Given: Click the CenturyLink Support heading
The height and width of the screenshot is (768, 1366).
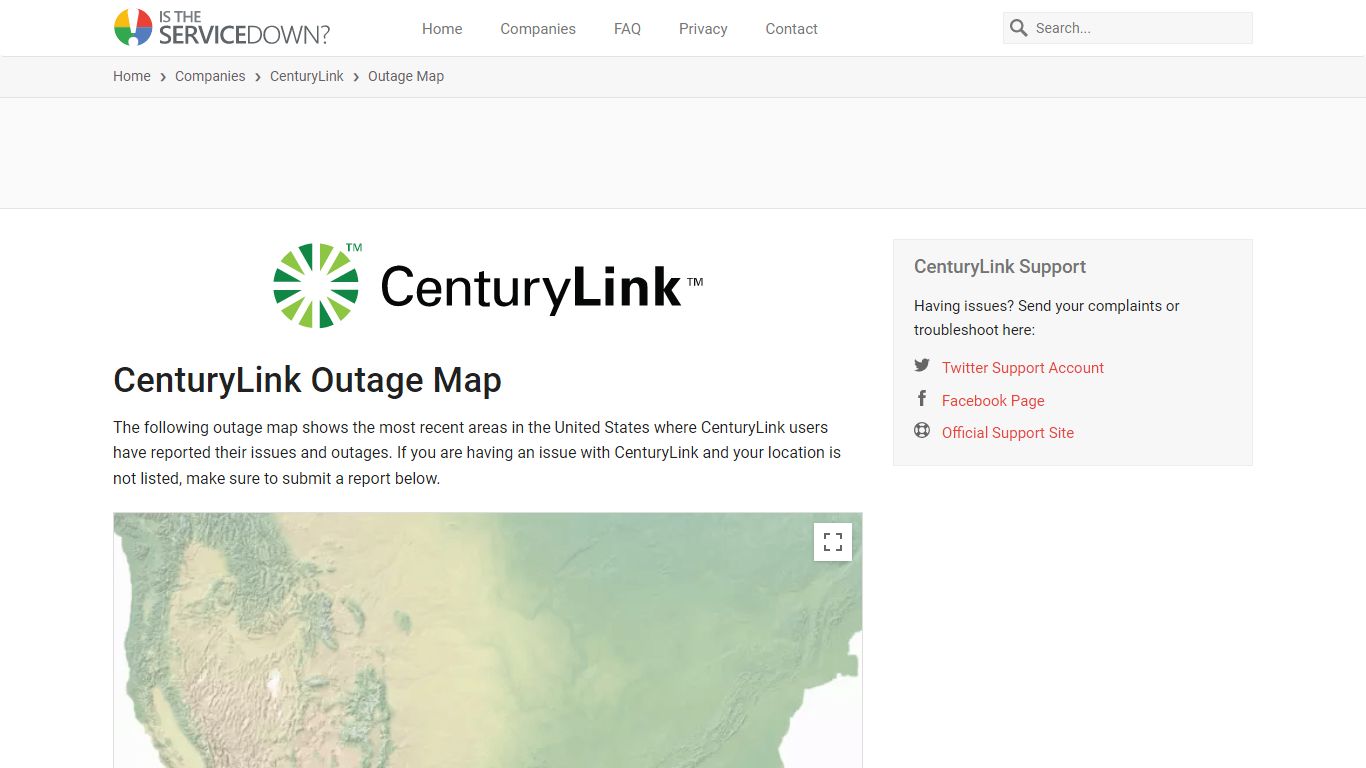Looking at the screenshot, I should coord(1000,267).
